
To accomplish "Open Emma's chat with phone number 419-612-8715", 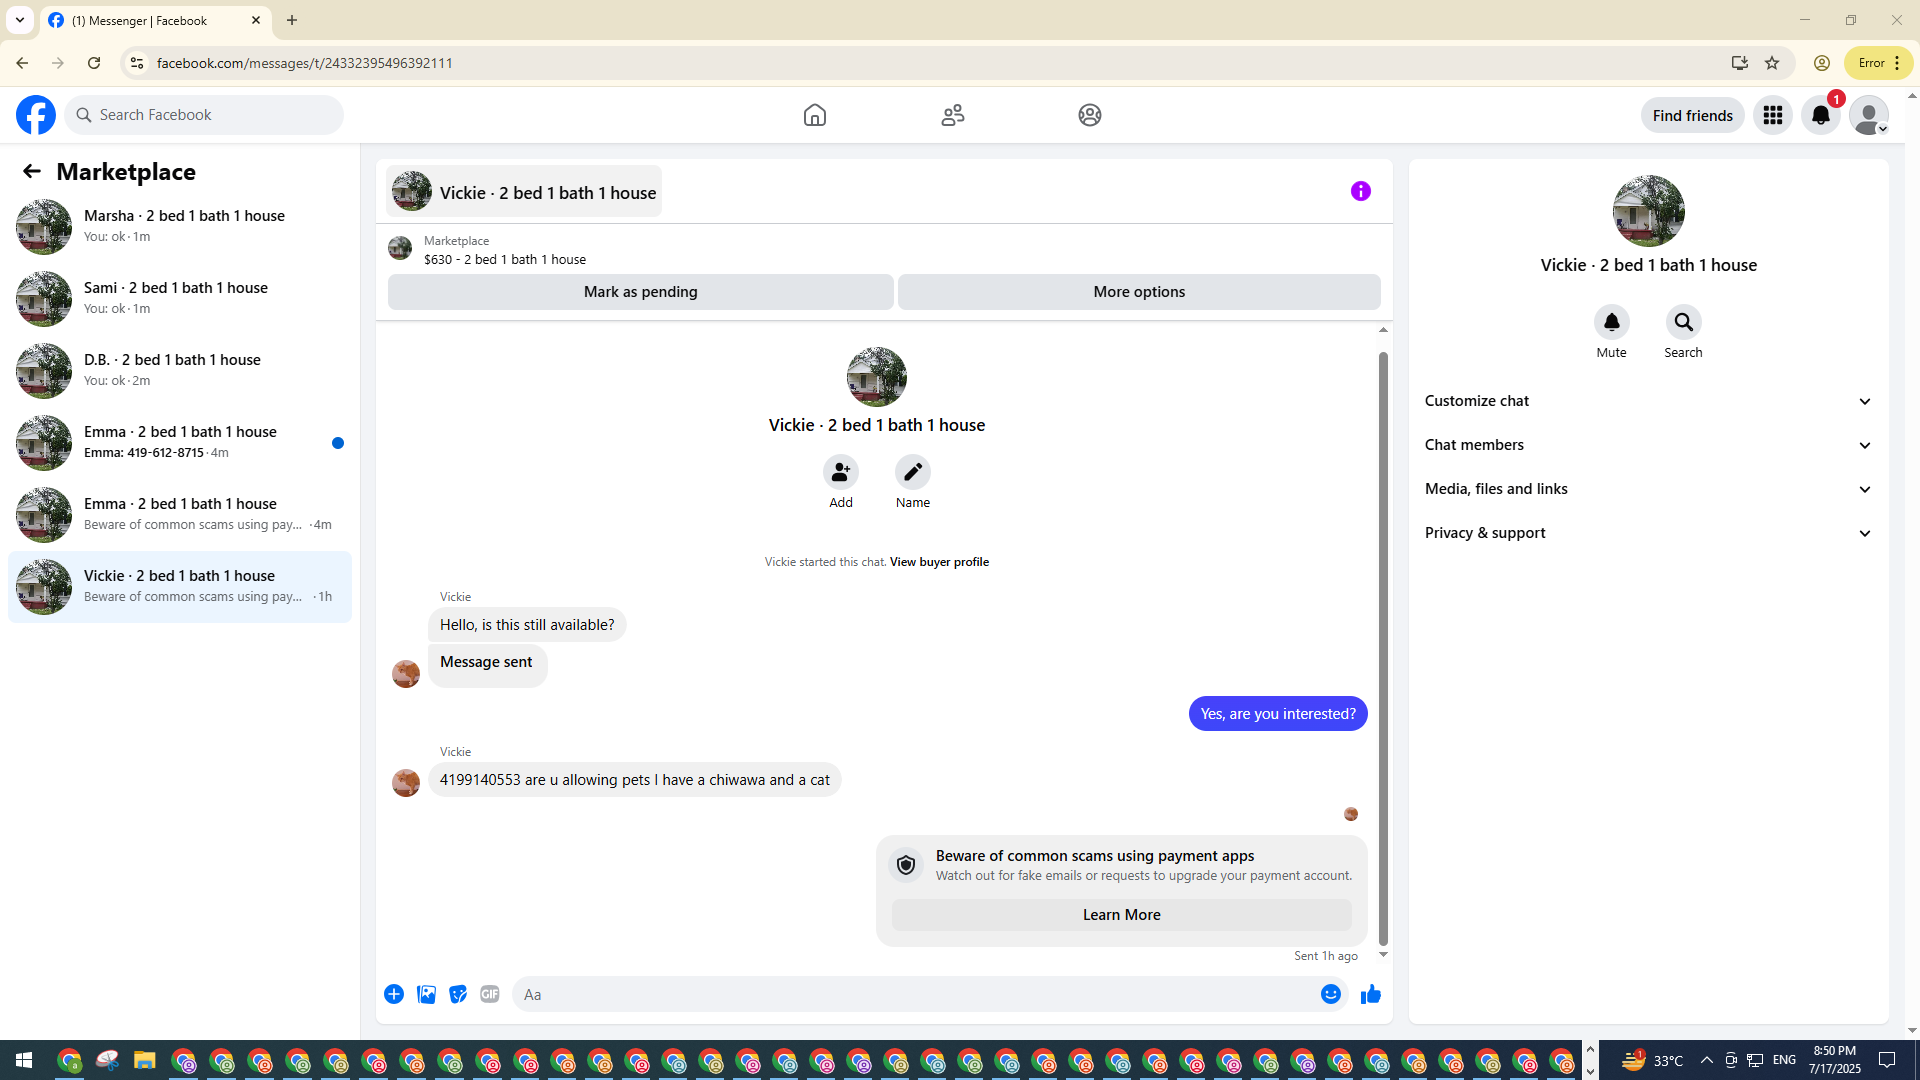I will [x=180, y=442].
